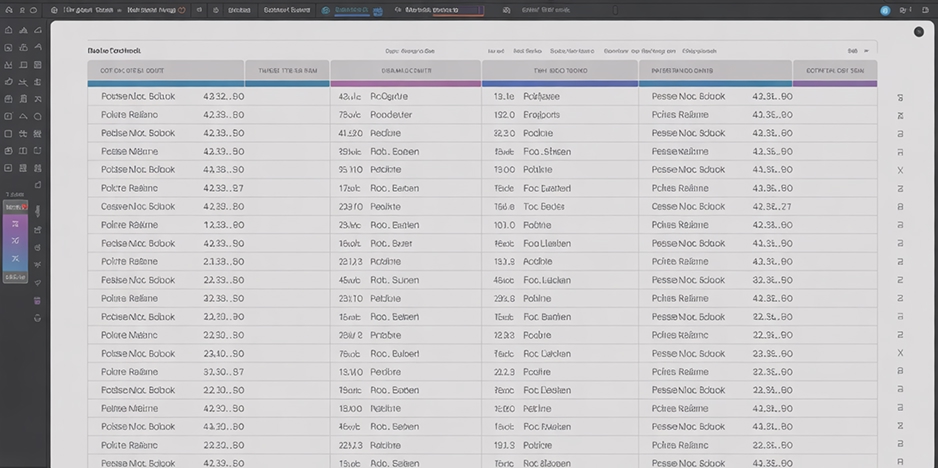Click the 'Foc Dsaken' cell
Viewport: 938px width, 468px height.
[x=547, y=390]
